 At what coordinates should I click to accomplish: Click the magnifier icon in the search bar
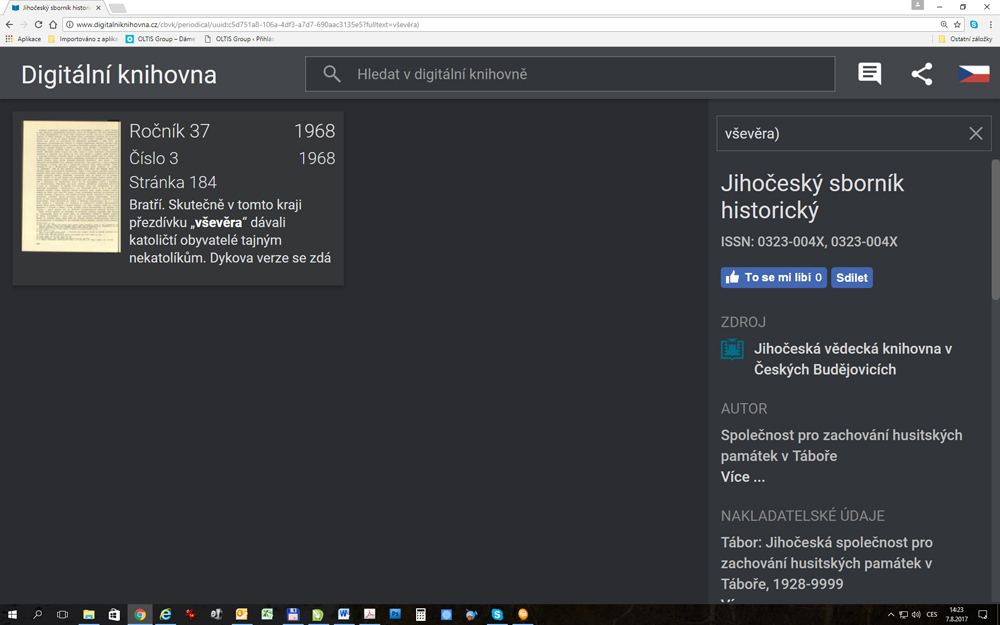332,74
